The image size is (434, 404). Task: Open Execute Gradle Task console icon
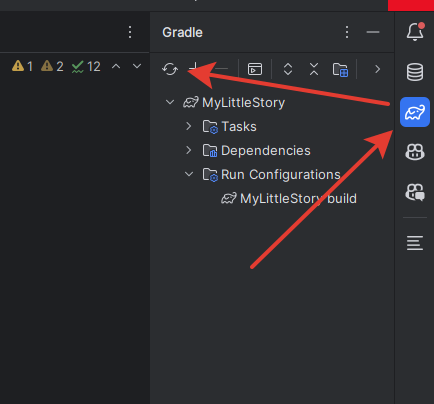coord(255,69)
